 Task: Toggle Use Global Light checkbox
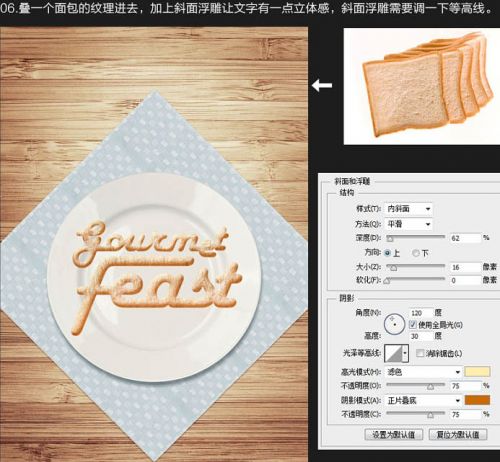413,324
